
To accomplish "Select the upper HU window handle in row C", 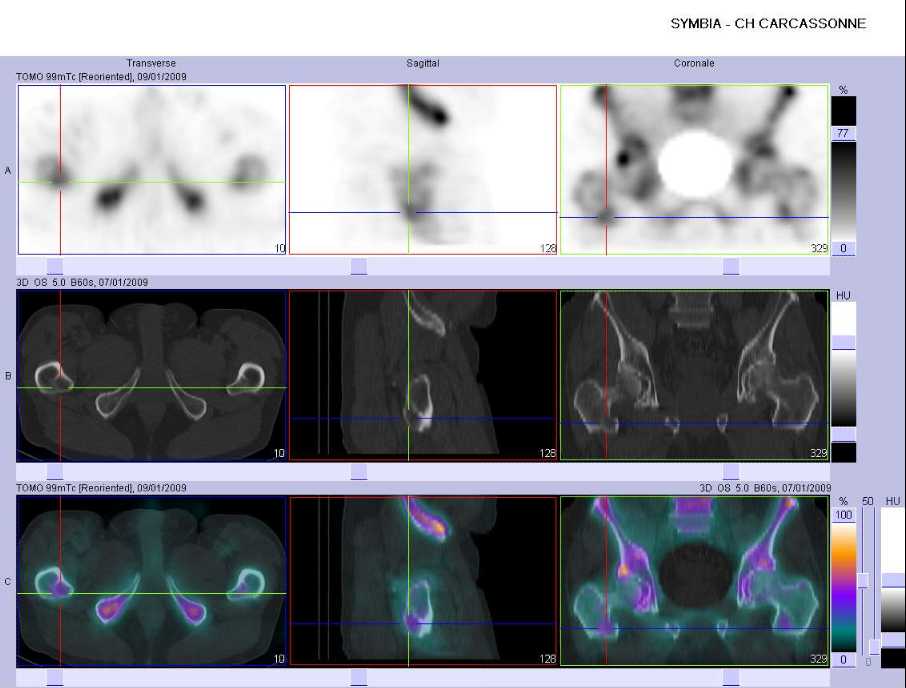I will tap(893, 581).
